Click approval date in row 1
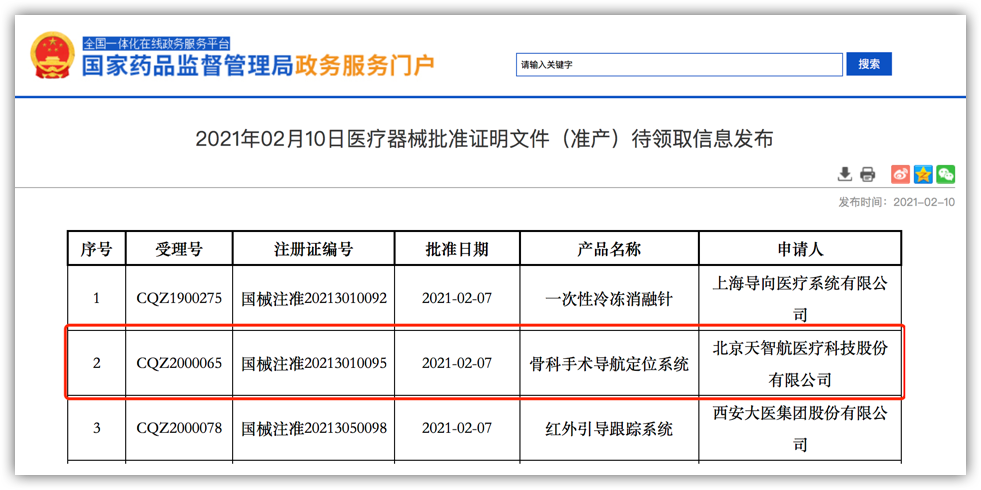This screenshot has width=981, height=490. [457, 299]
